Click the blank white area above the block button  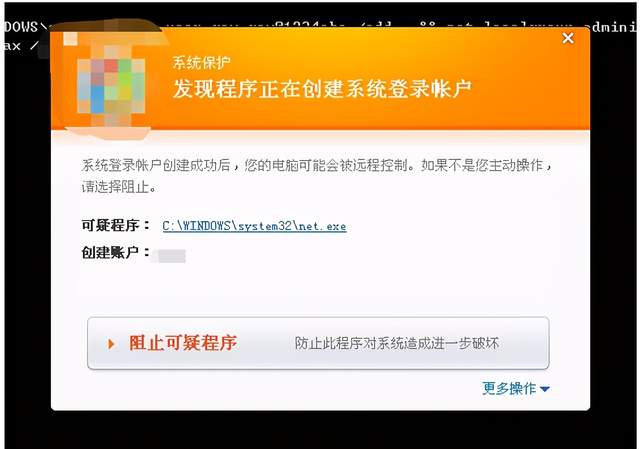tap(318, 290)
